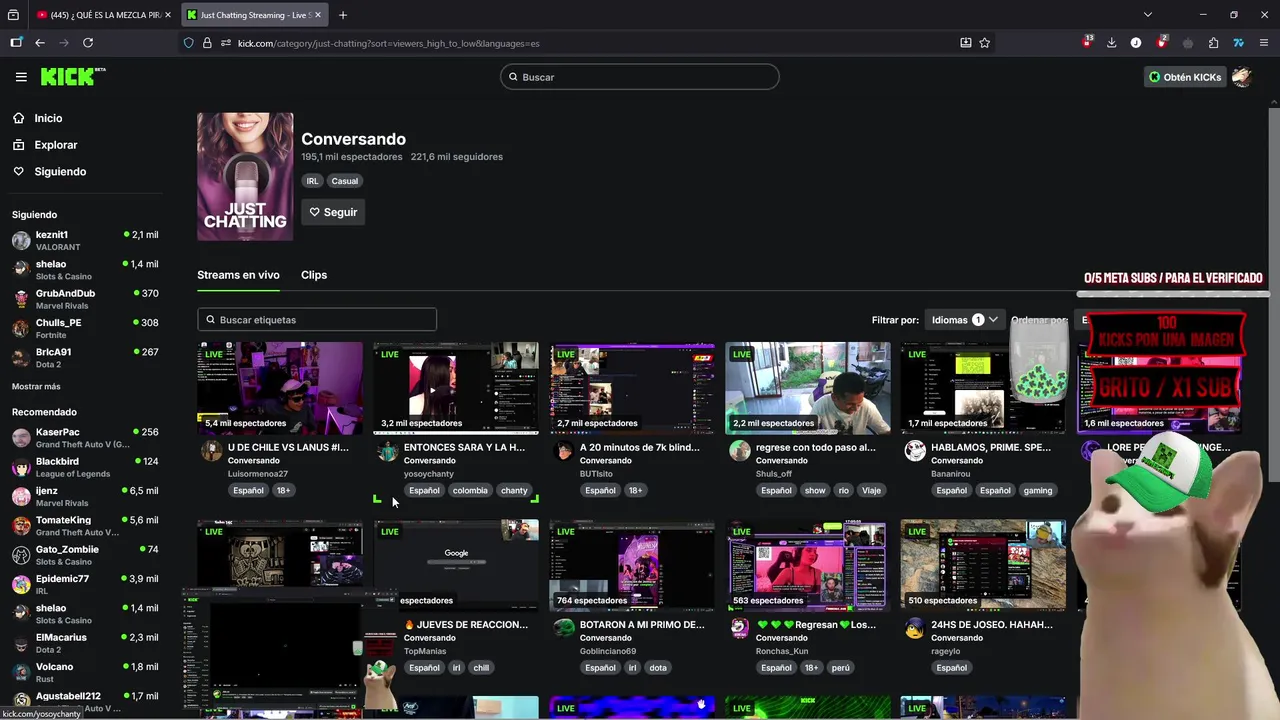Click Goblinciano69 streamer avatar
Image resolution: width=1280 pixels, height=720 pixels.
tap(564, 628)
